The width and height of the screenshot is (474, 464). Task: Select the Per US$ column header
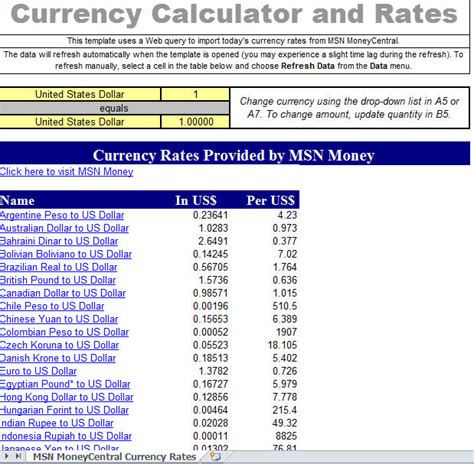click(x=271, y=201)
